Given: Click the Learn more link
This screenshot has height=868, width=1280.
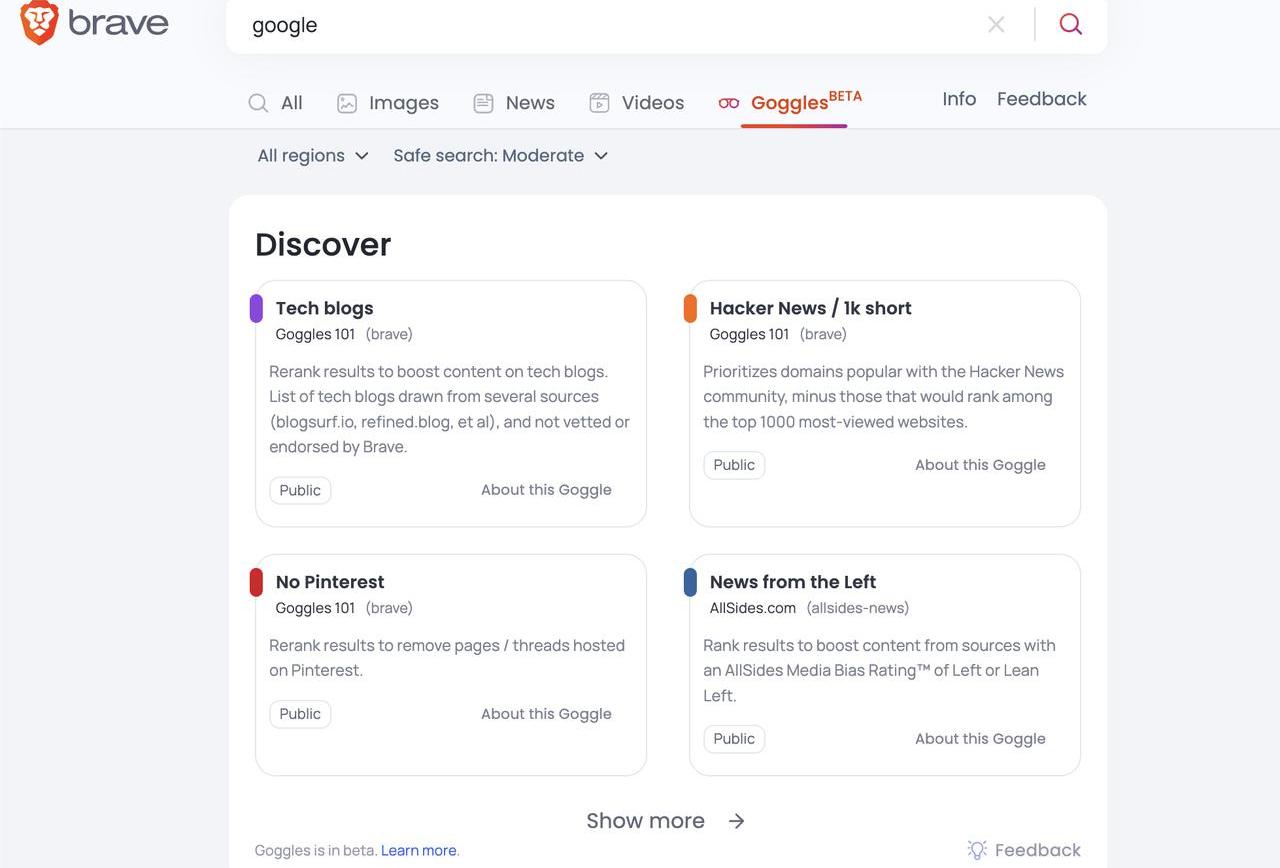Looking at the screenshot, I should click(x=419, y=851).
